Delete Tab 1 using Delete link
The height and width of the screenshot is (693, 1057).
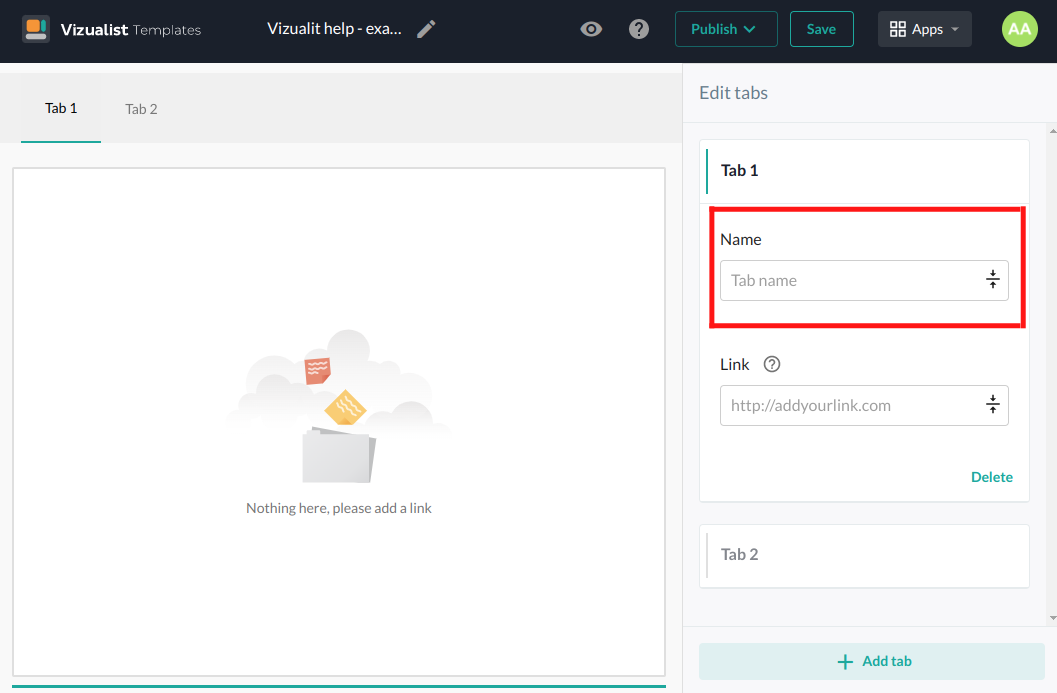pyautogui.click(x=991, y=477)
